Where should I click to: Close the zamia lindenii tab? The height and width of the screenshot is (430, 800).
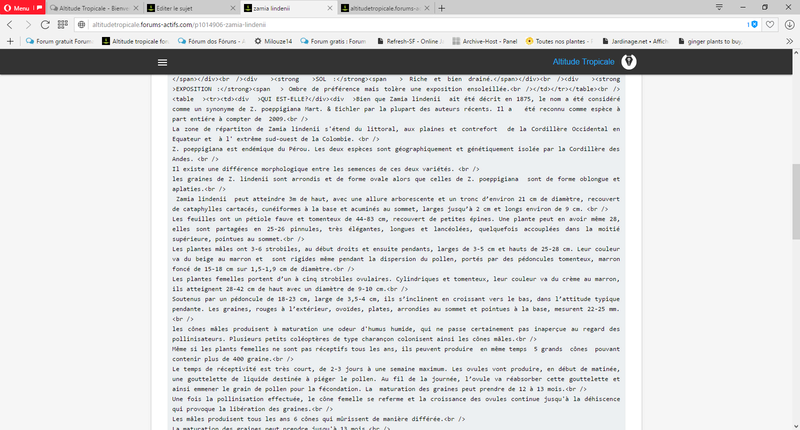pos(330,8)
